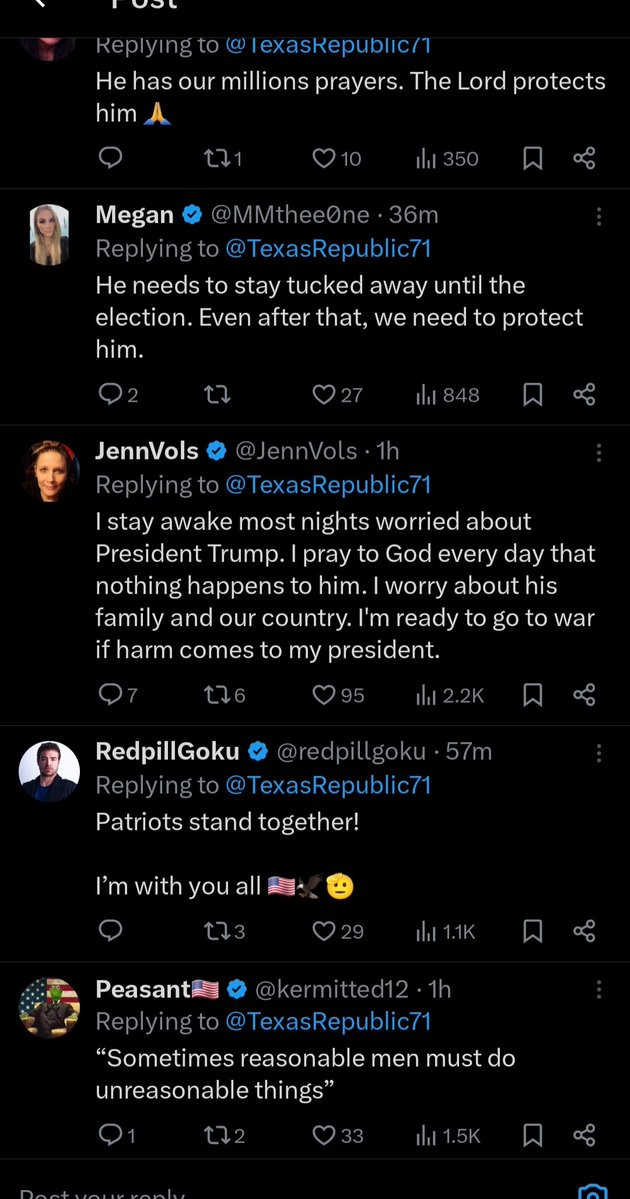
Task: Repost RedpillGoku's reply with 3 reposts
Action: click(215, 931)
